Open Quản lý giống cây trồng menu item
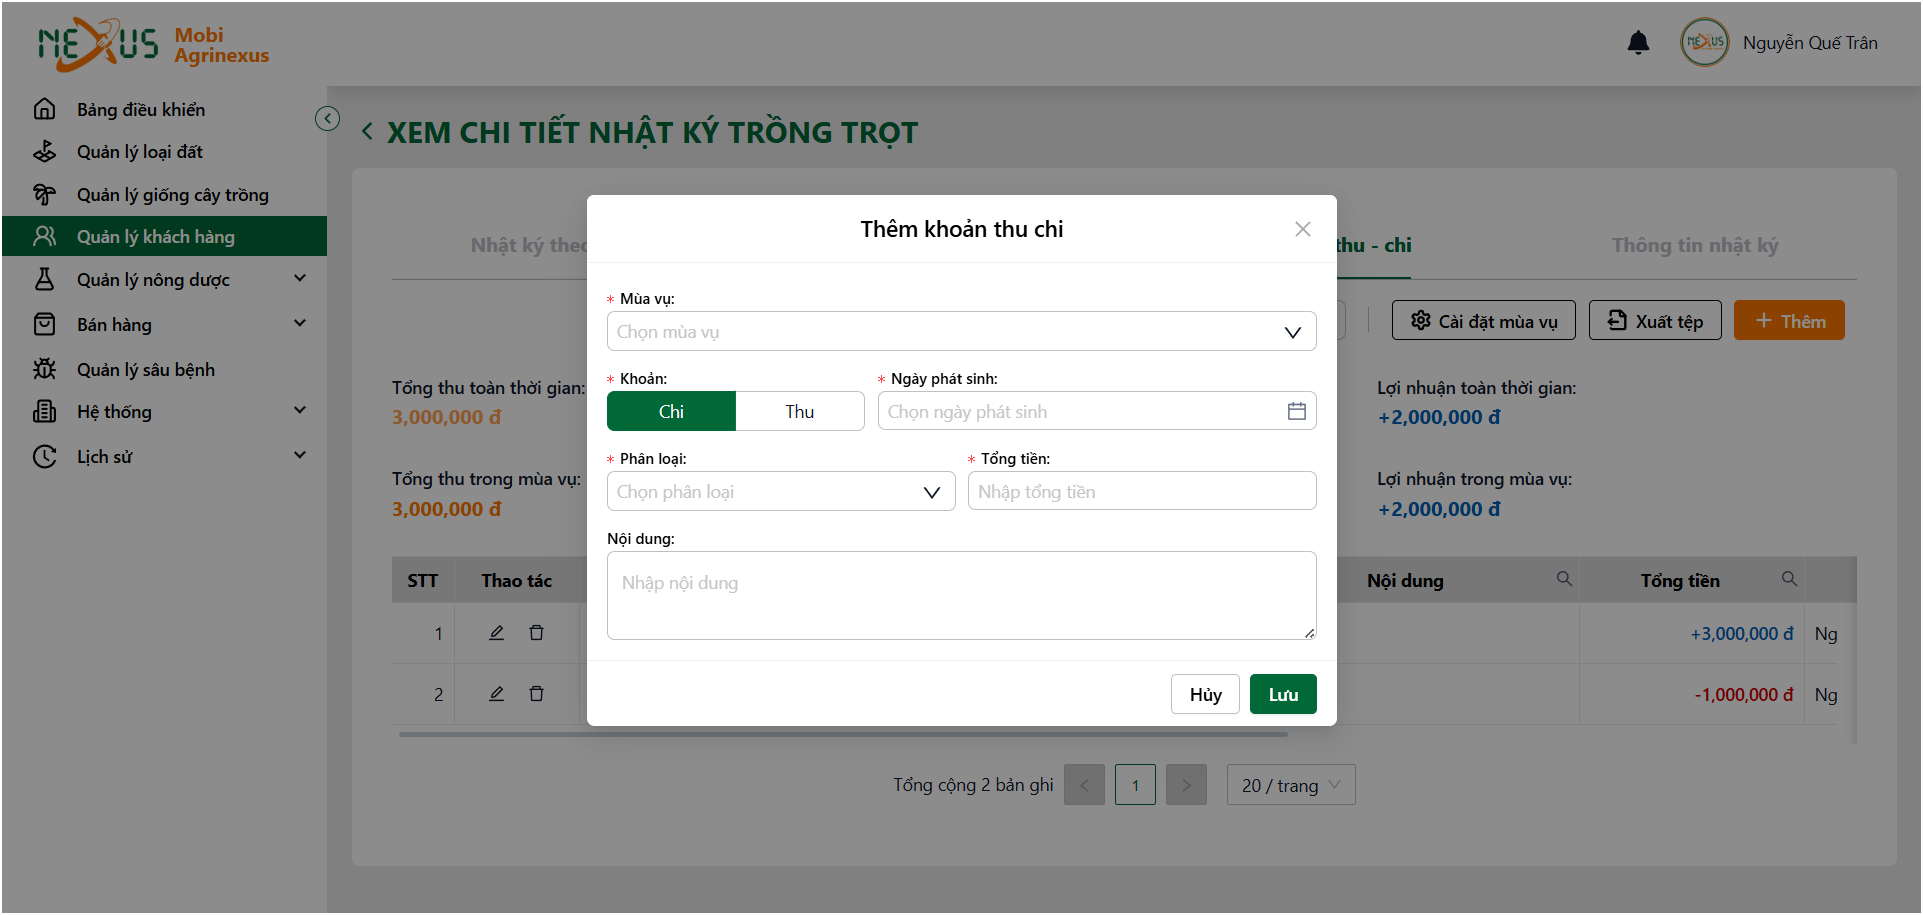This screenshot has width=1923, height=915. (164, 194)
